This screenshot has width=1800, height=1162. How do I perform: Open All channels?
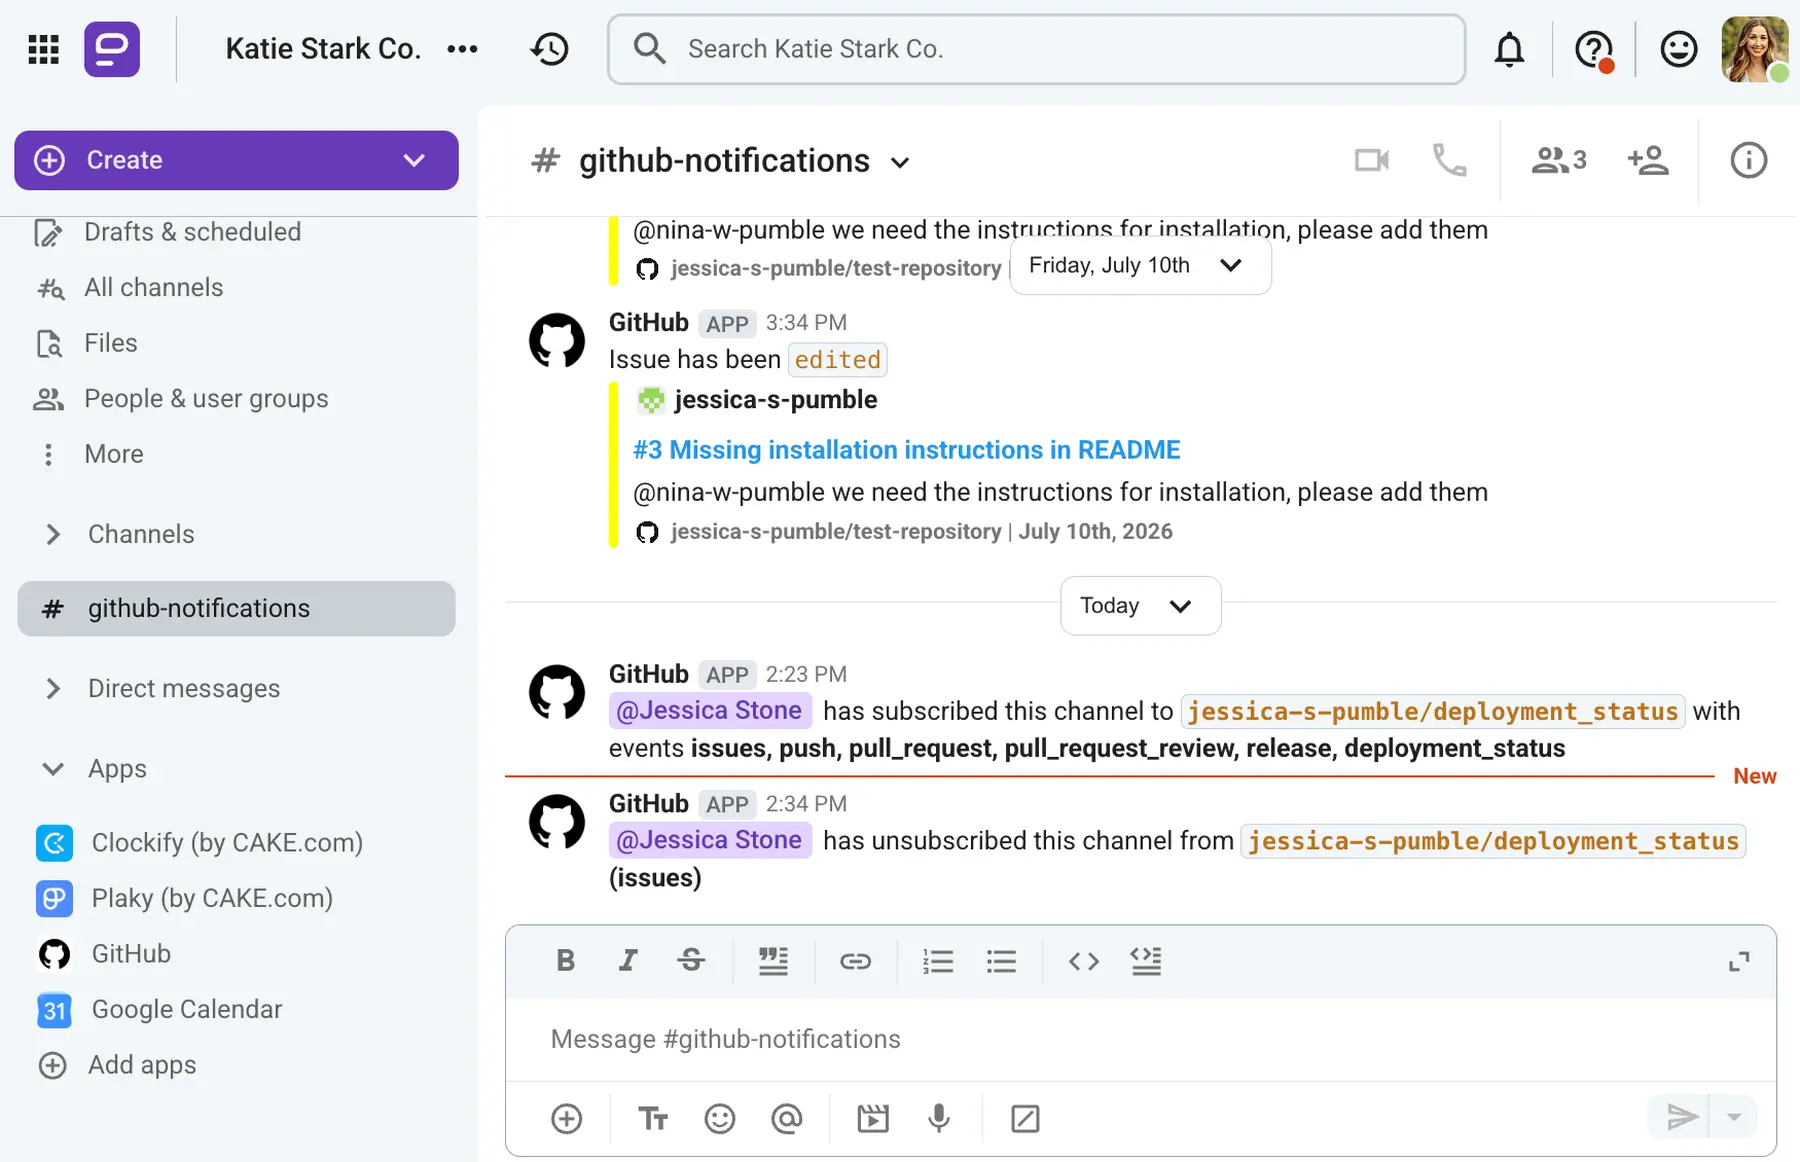coord(153,288)
